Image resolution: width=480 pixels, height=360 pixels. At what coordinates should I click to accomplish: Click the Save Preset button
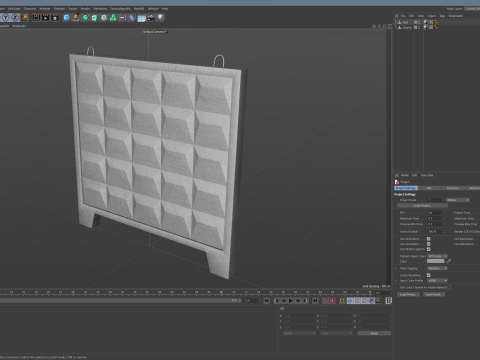pos(434,295)
